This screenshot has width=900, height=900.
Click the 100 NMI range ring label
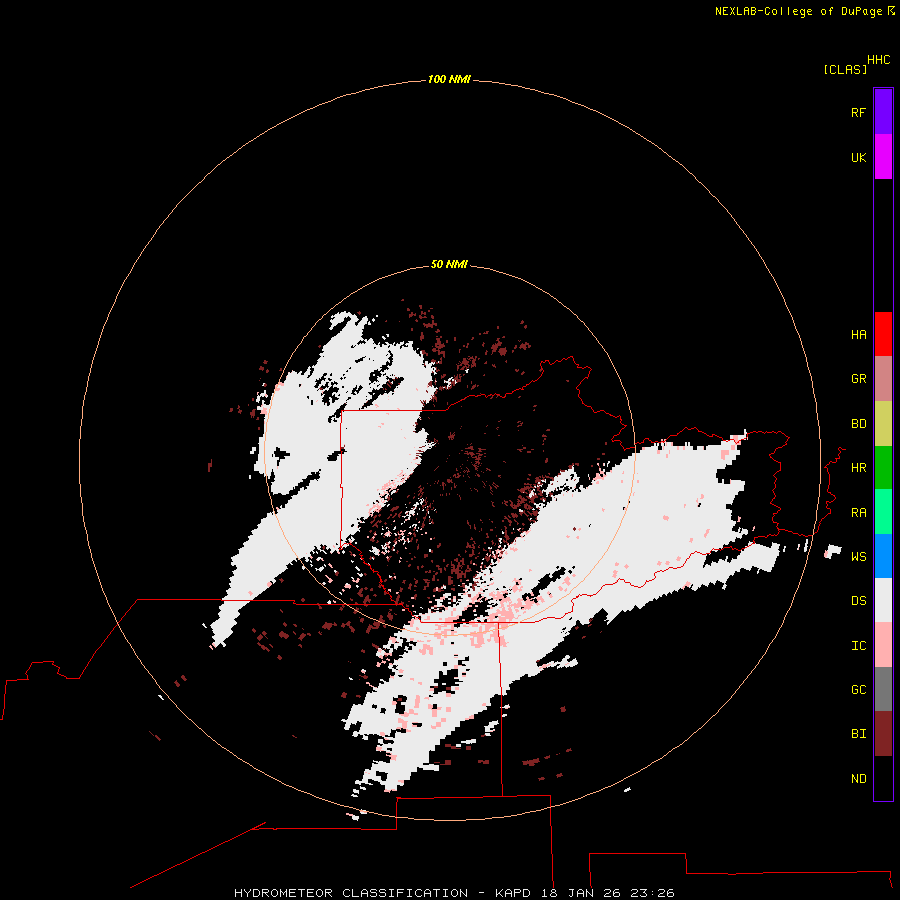449,79
